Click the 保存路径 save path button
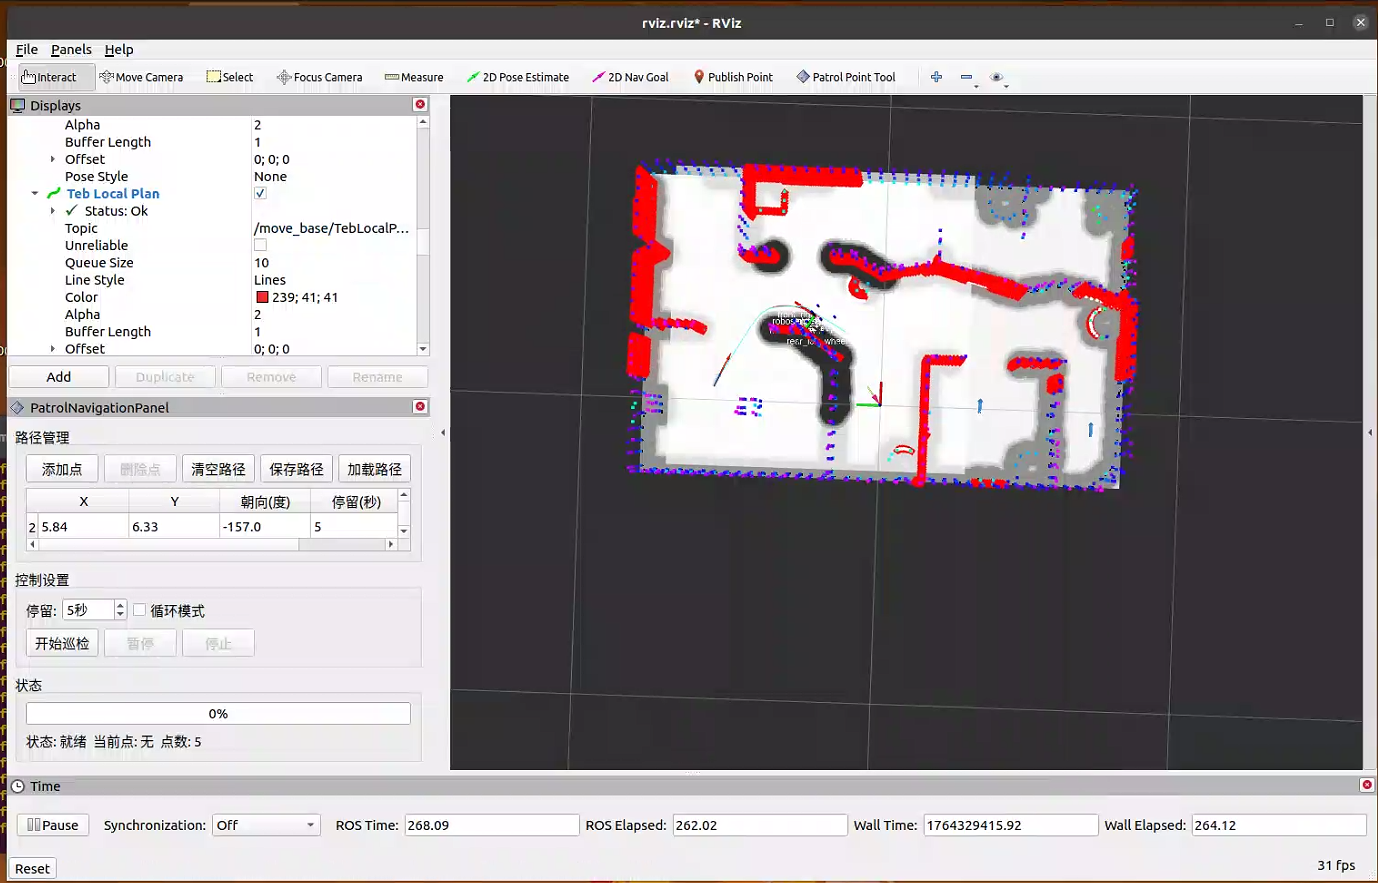 pyautogui.click(x=296, y=469)
